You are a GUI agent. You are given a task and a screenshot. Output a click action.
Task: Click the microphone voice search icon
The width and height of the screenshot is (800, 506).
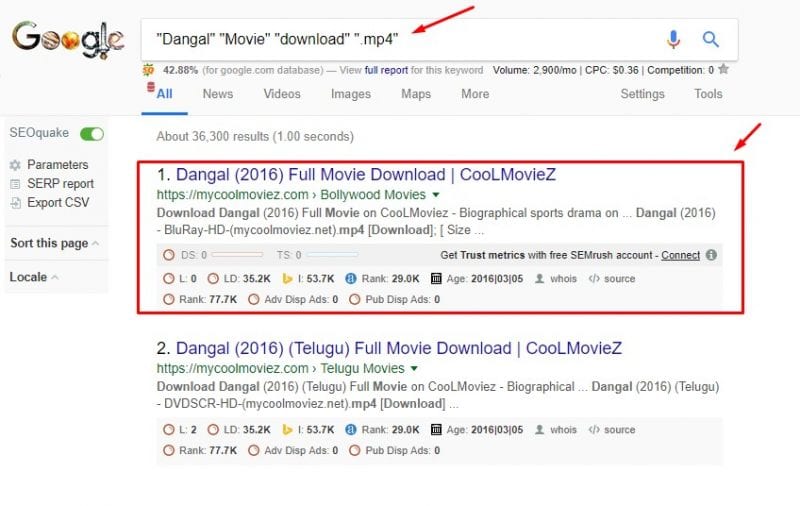point(673,39)
